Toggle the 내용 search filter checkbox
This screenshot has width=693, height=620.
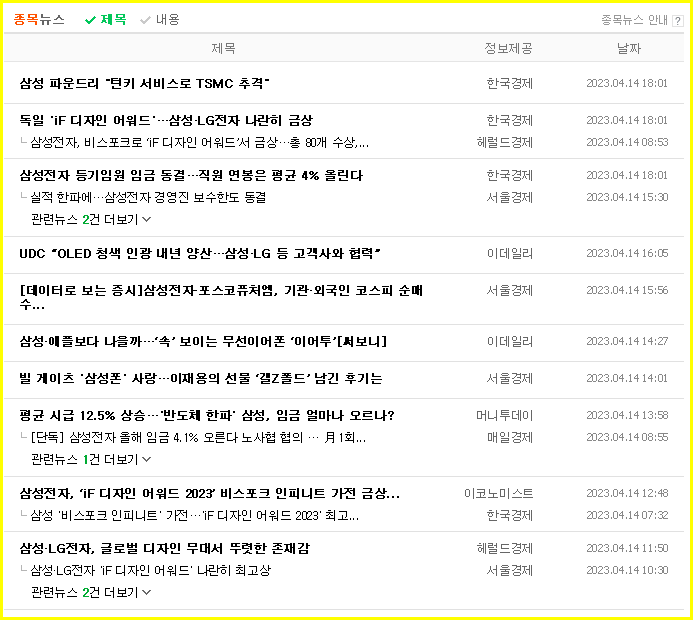[160, 19]
